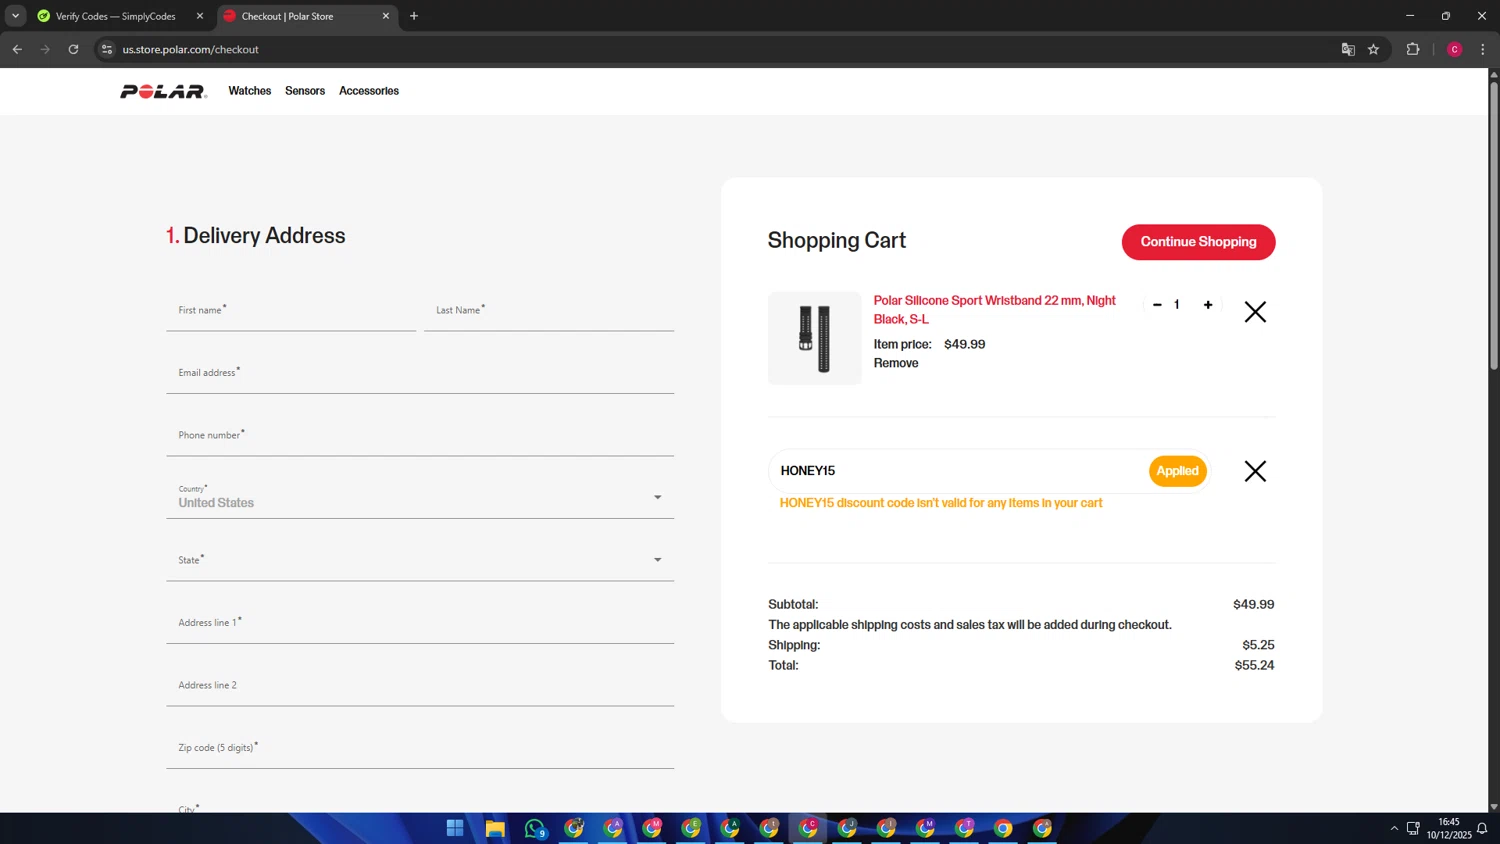Show hidden system tray icons
The width and height of the screenshot is (1500, 844).
(x=1394, y=828)
